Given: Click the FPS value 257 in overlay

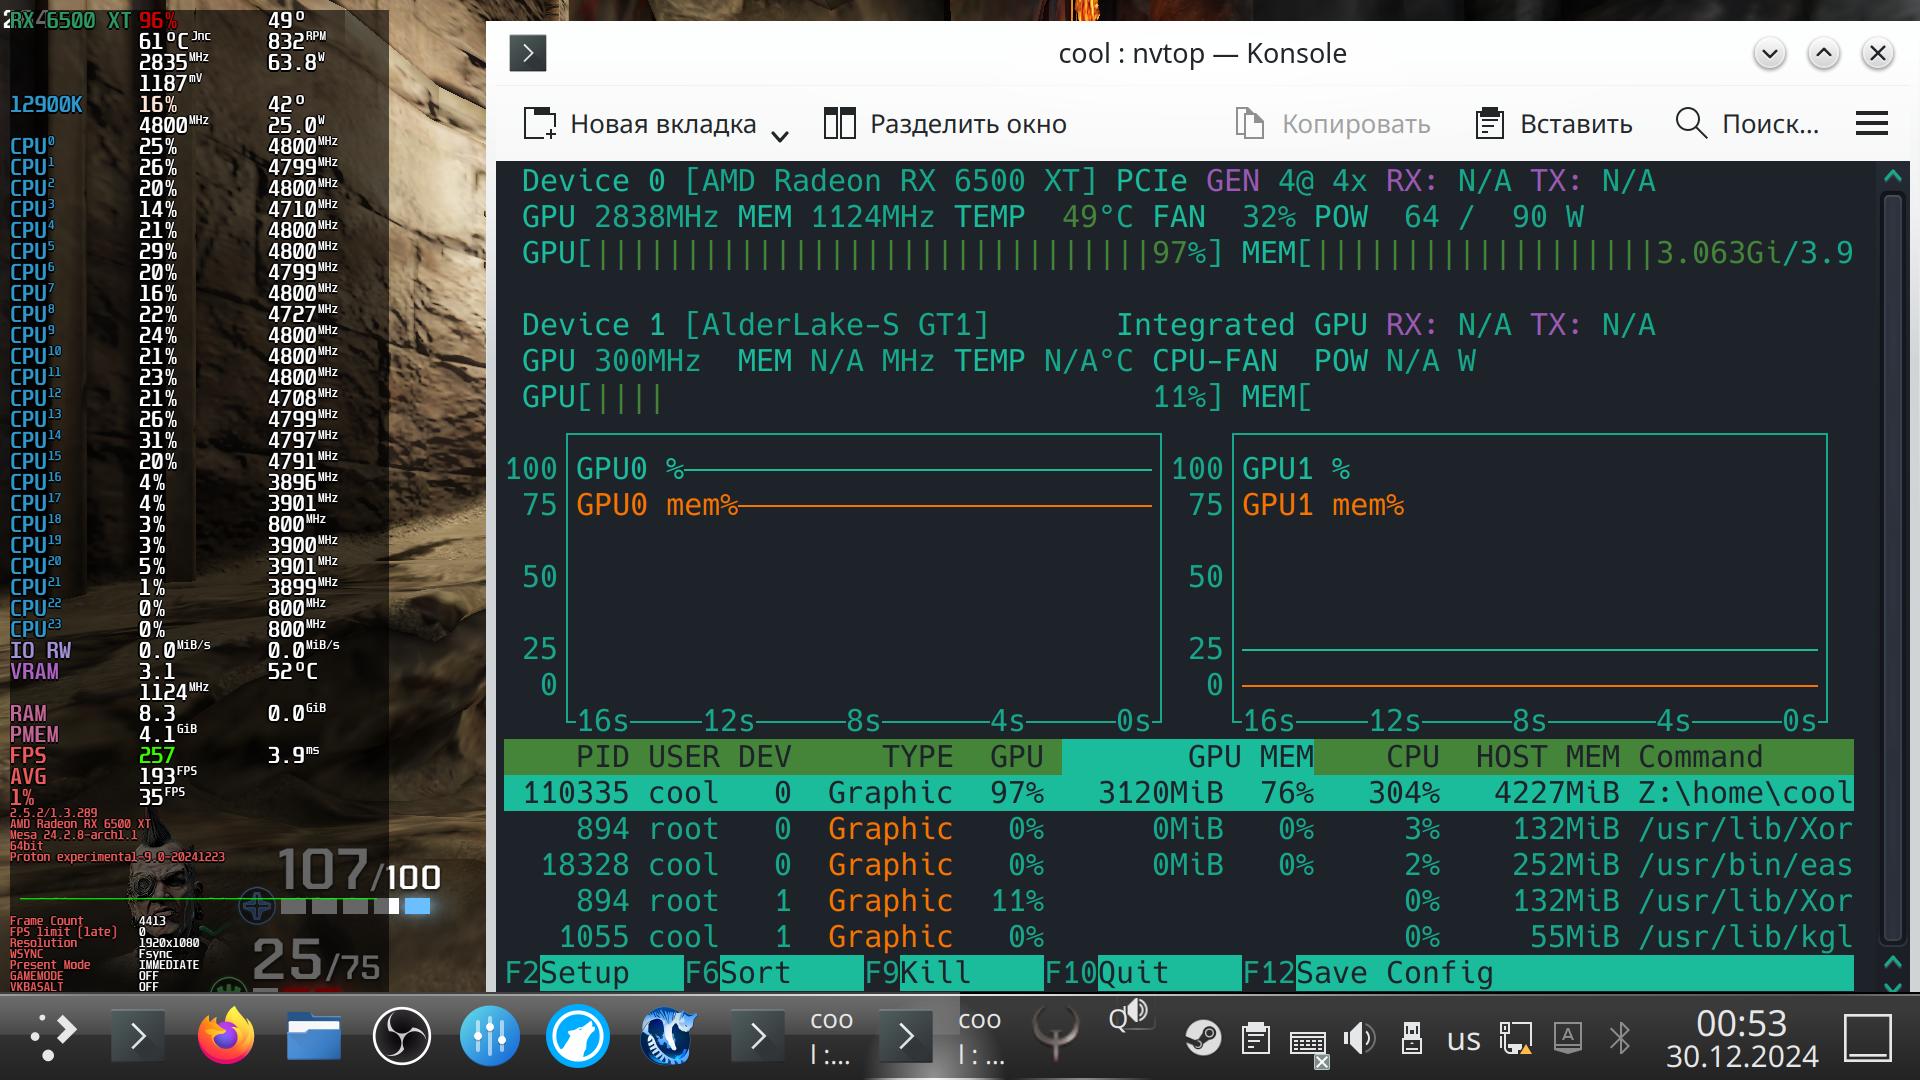Looking at the screenshot, I should pyautogui.click(x=157, y=756).
